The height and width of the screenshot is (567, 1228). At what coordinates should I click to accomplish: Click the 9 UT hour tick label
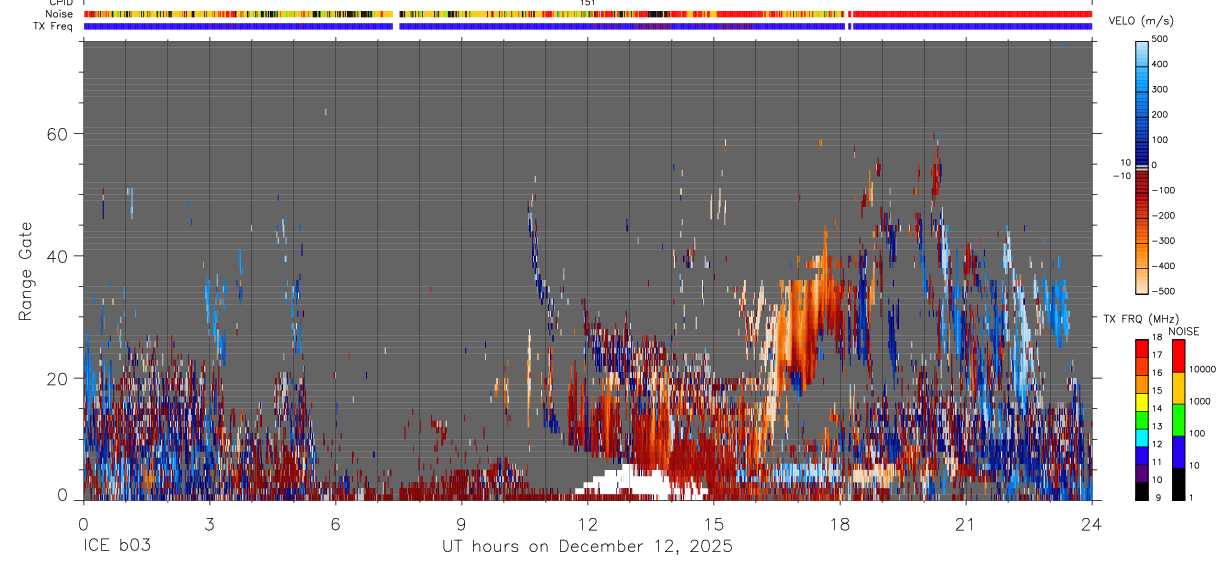click(x=461, y=524)
